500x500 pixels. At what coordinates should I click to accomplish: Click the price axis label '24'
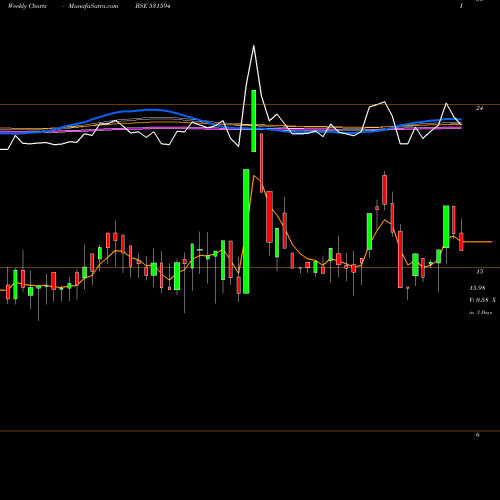point(479,108)
